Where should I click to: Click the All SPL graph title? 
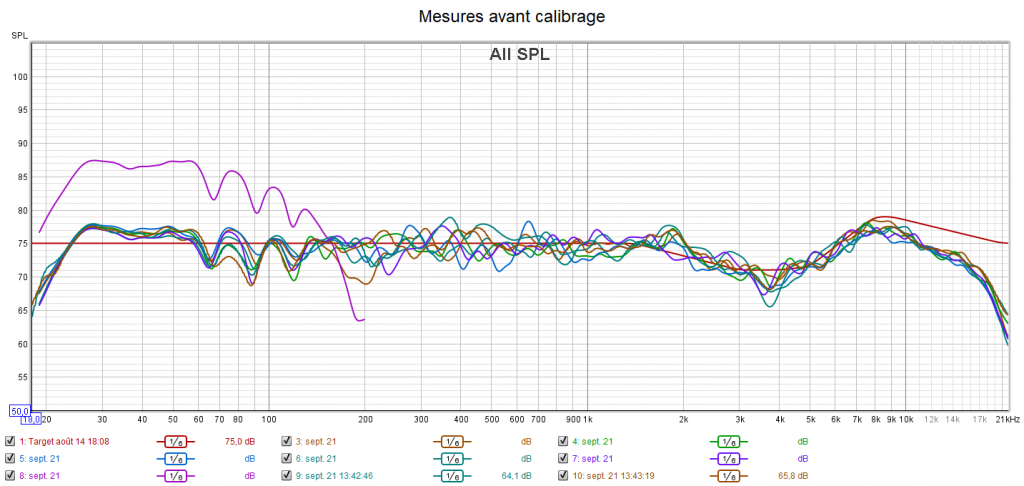519,55
